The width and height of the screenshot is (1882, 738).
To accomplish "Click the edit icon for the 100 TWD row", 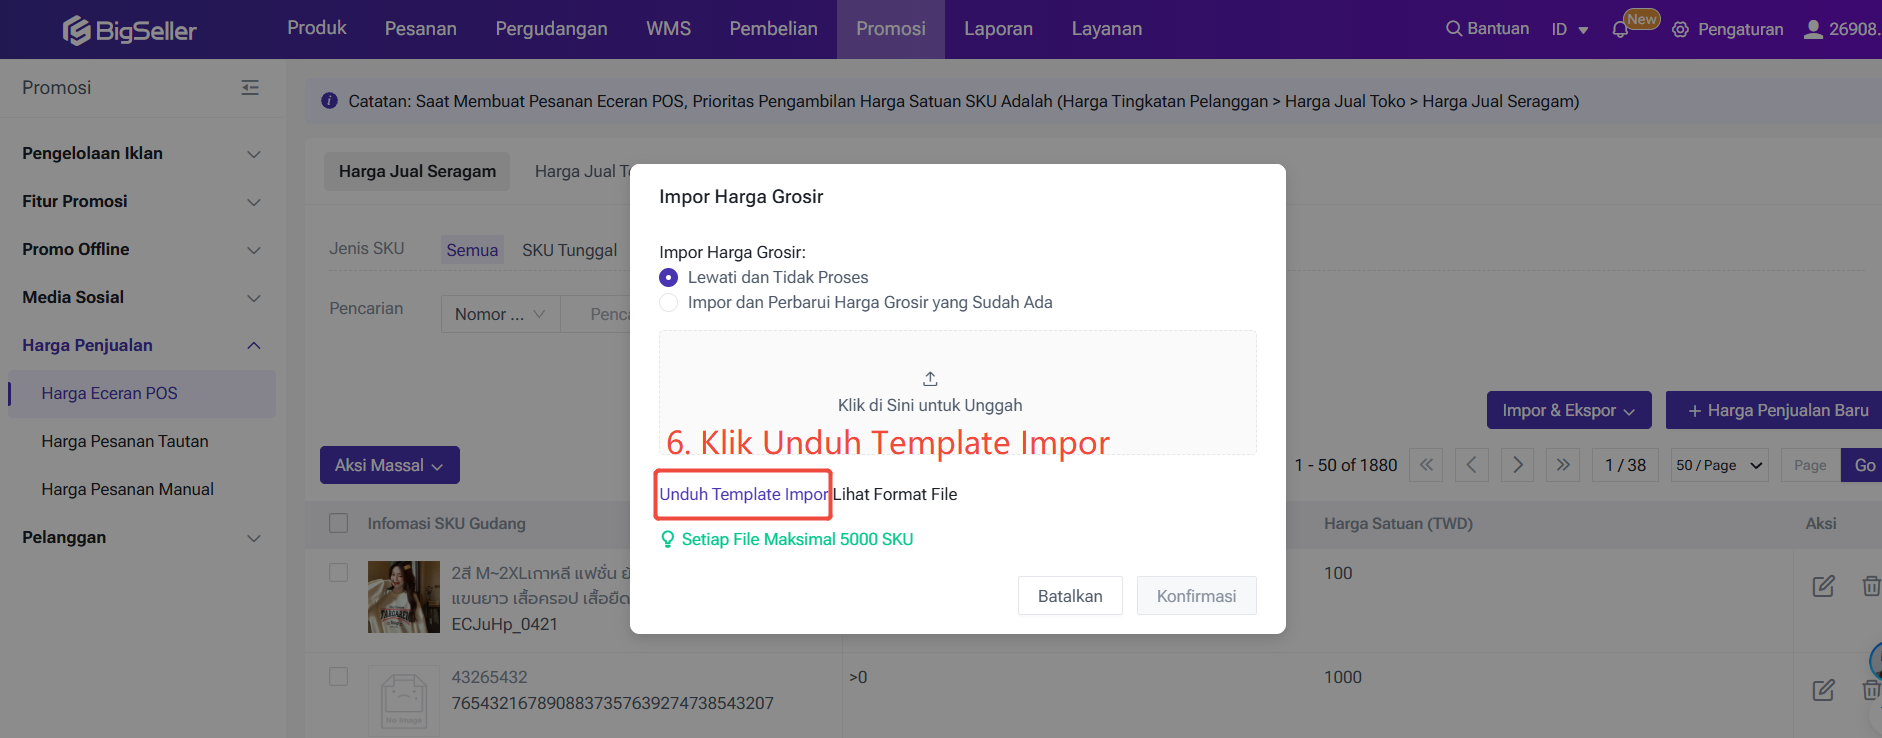I will coord(1823,586).
